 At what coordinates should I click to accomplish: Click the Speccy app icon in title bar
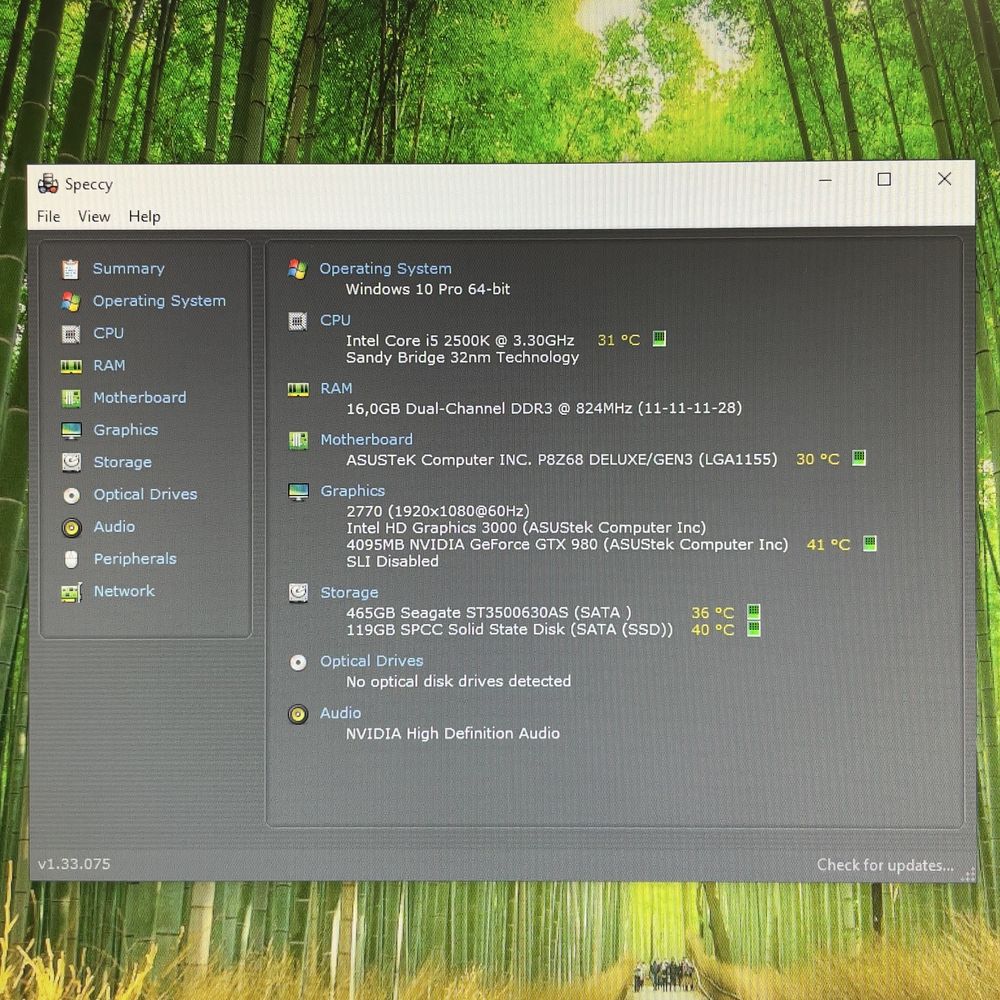[x=48, y=184]
